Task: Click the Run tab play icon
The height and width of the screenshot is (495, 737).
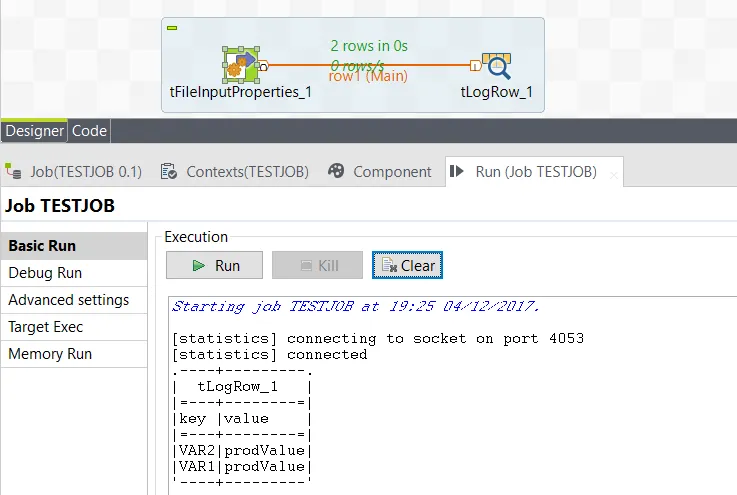Action: coord(456,171)
